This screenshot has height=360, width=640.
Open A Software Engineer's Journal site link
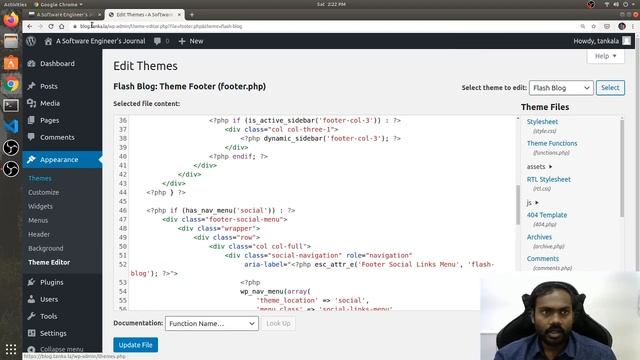(95, 41)
